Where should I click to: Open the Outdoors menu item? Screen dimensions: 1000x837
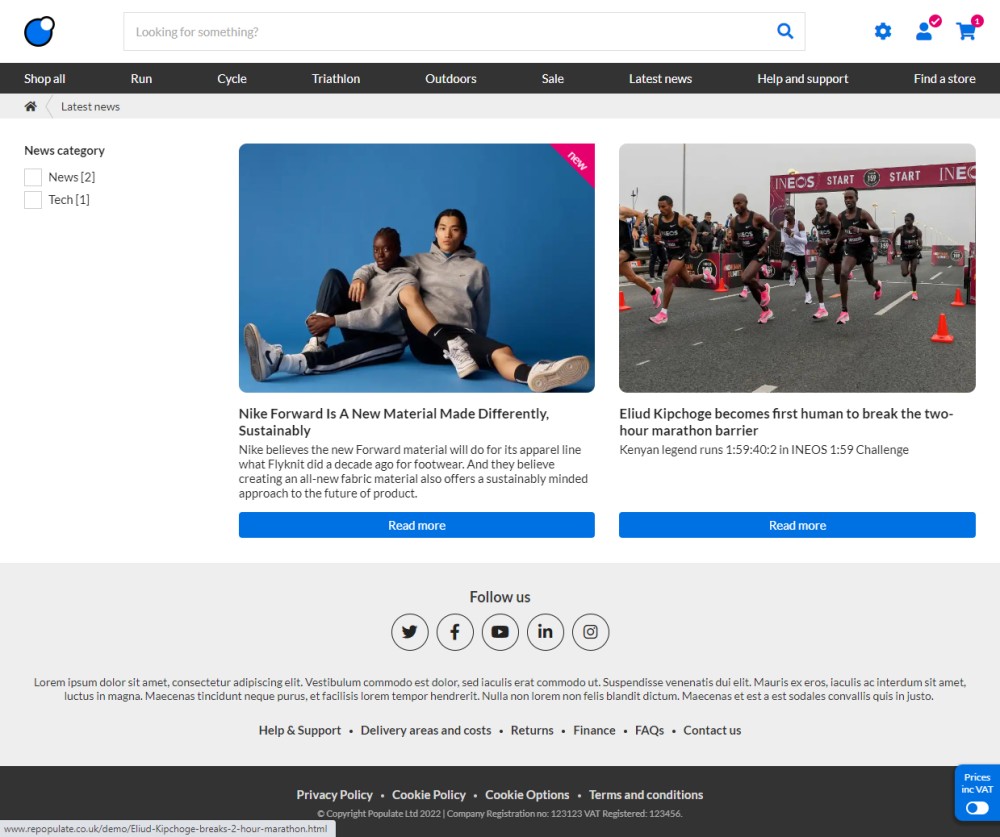[451, 78]
